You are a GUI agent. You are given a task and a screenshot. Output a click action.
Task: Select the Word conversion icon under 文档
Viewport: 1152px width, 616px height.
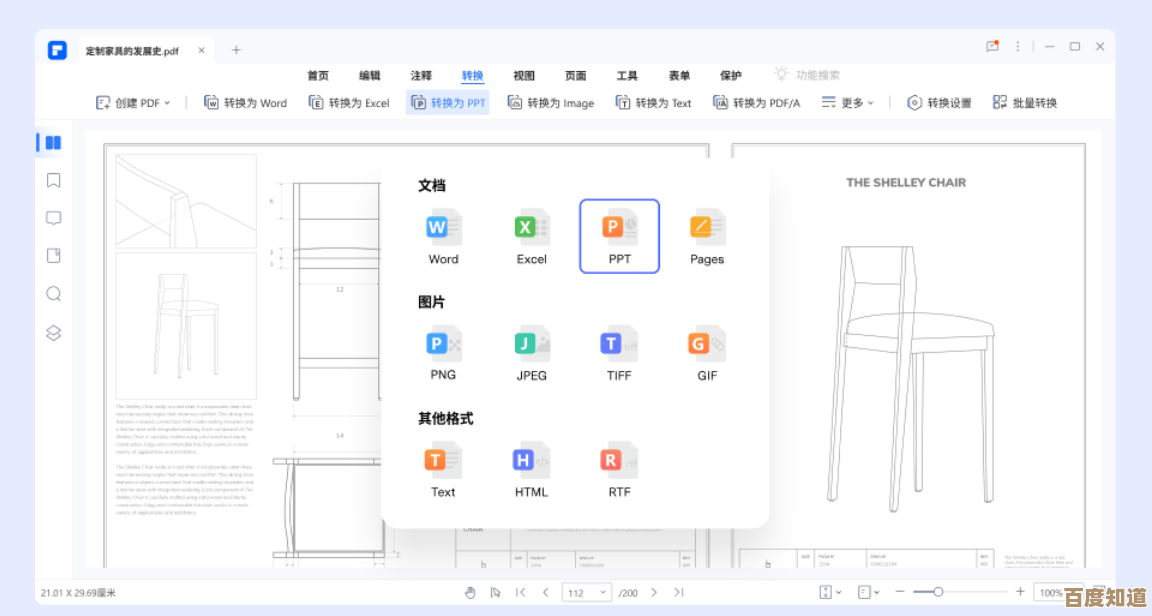(x=441, y=227)
